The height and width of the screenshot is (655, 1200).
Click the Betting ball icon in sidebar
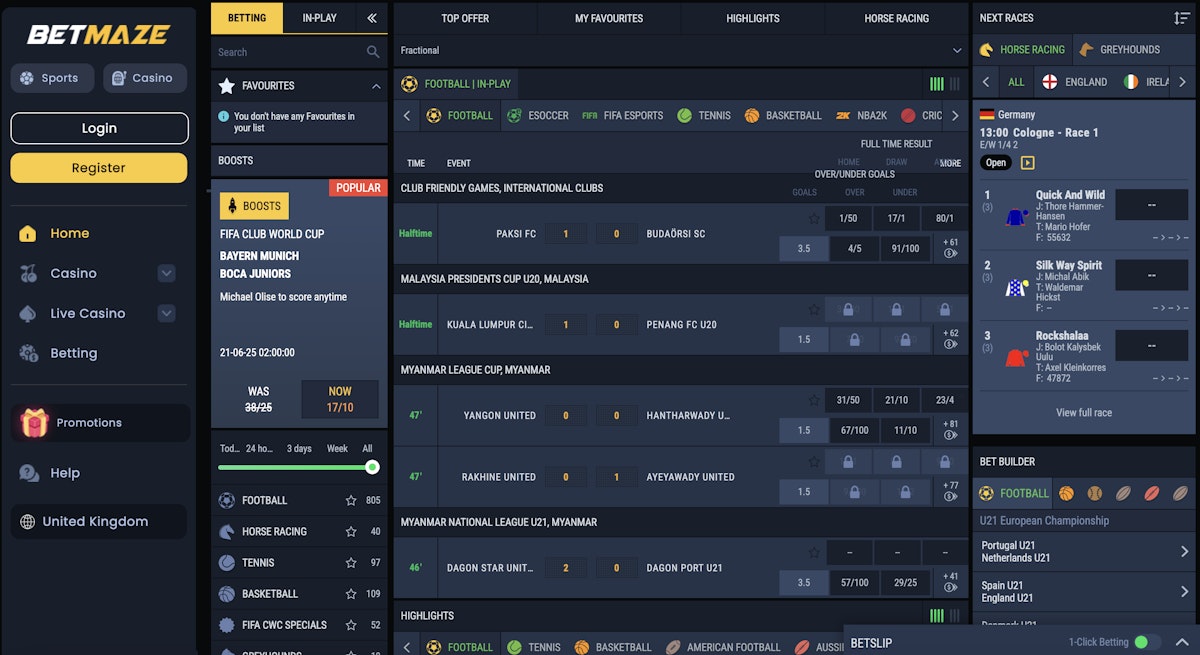tap(29, 353)
